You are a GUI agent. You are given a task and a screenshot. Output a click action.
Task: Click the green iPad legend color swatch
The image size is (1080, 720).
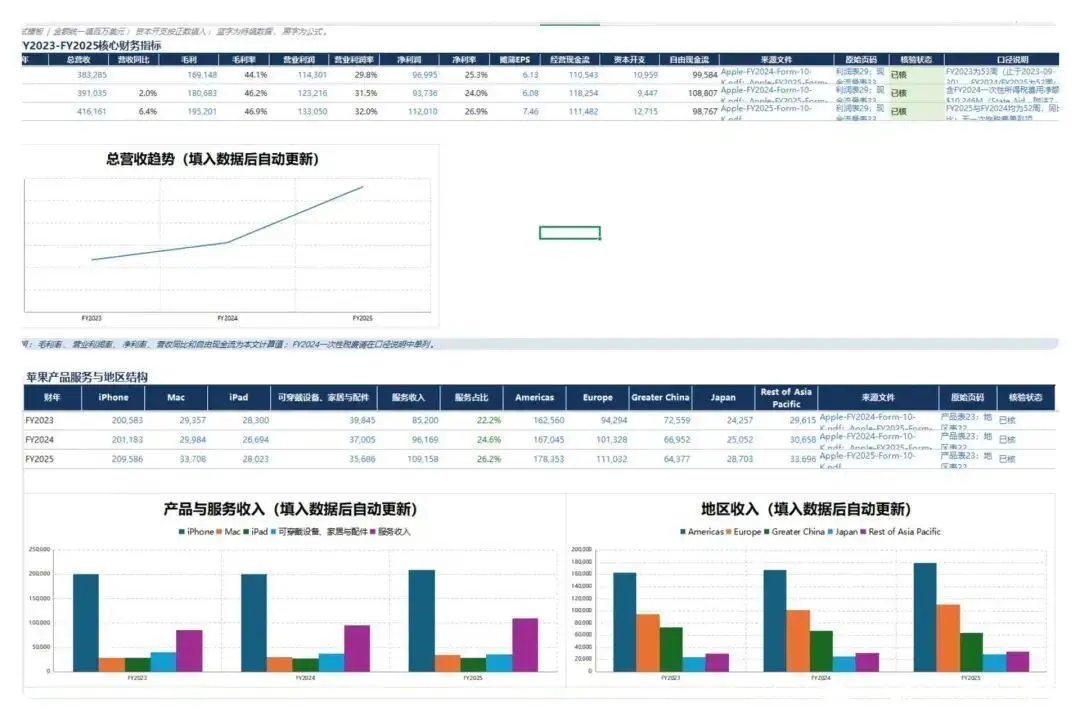coord(246,532)
